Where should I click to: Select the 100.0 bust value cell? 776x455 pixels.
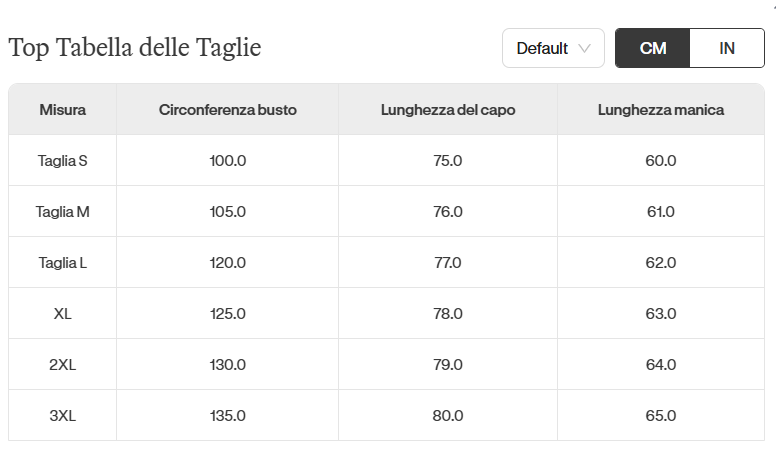(x=228, y=160)
